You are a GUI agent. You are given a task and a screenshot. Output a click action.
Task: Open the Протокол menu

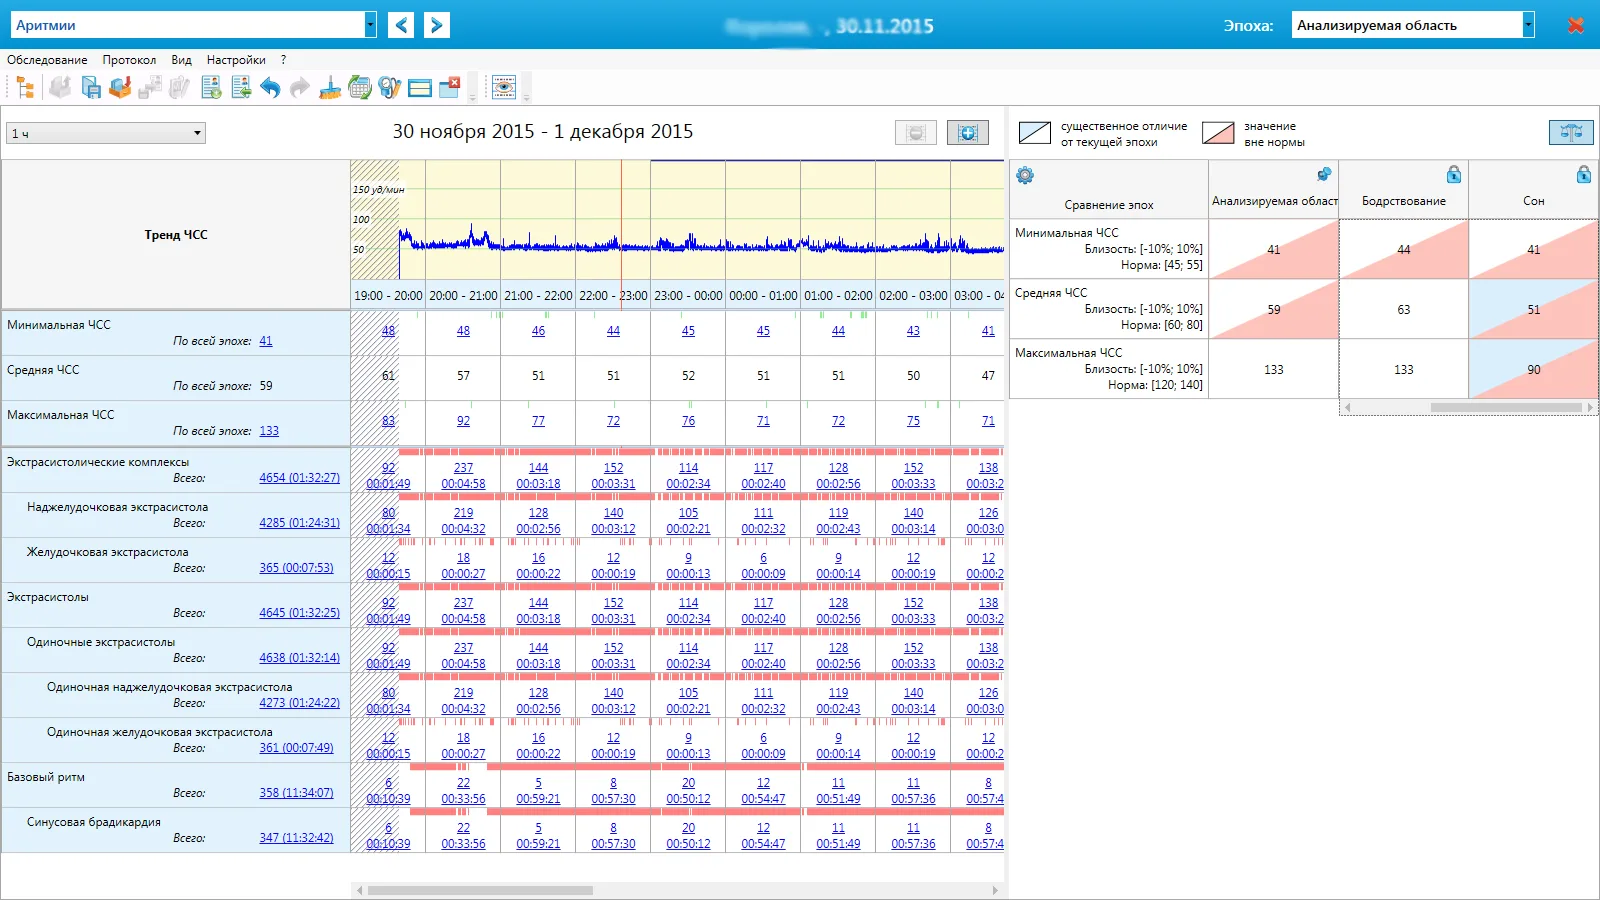tap(129, 60)
